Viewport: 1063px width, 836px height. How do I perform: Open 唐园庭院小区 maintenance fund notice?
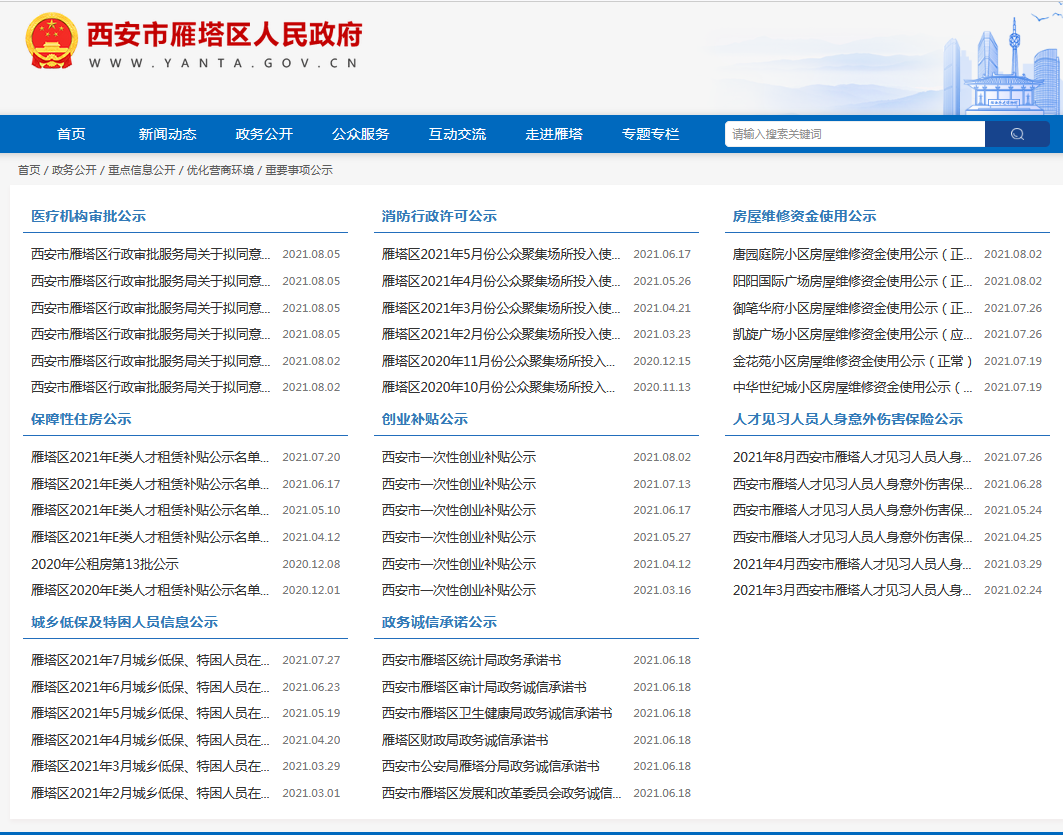click(852, 254)
